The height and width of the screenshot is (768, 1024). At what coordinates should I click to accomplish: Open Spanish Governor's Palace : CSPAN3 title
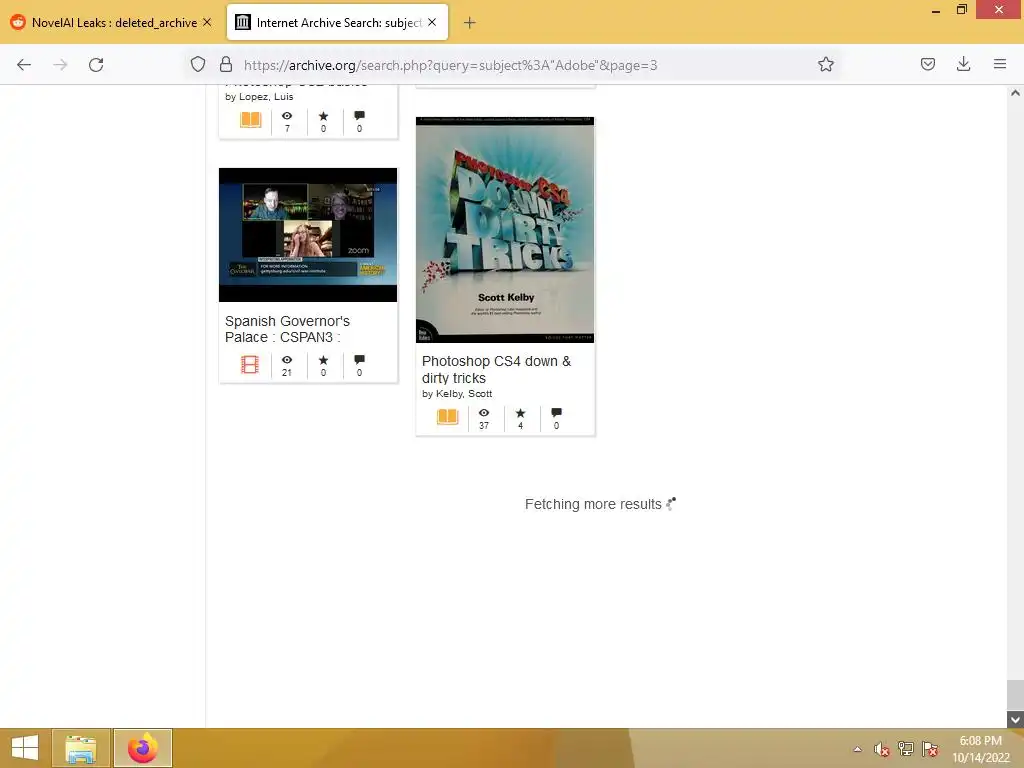click(x=287, y=329)
